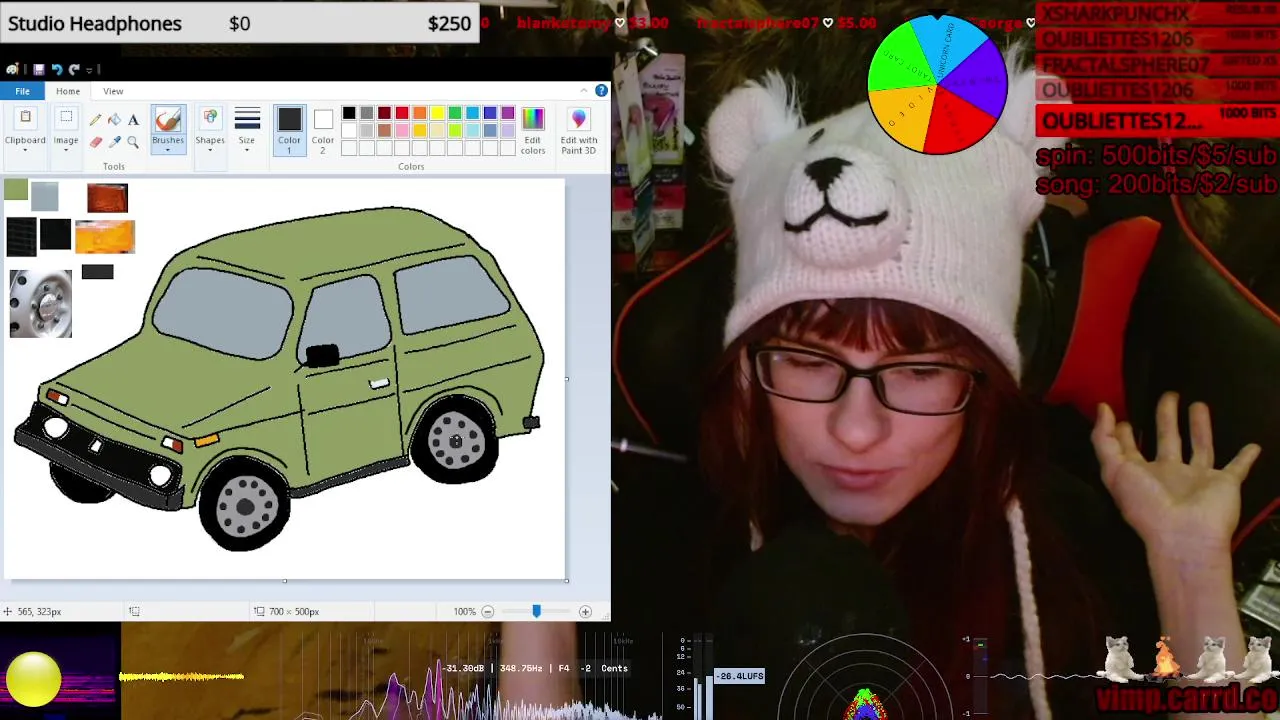Switch to the Home ribbon tab
This screenshot has width=1280, height=720.
click(x=68, y=91)
